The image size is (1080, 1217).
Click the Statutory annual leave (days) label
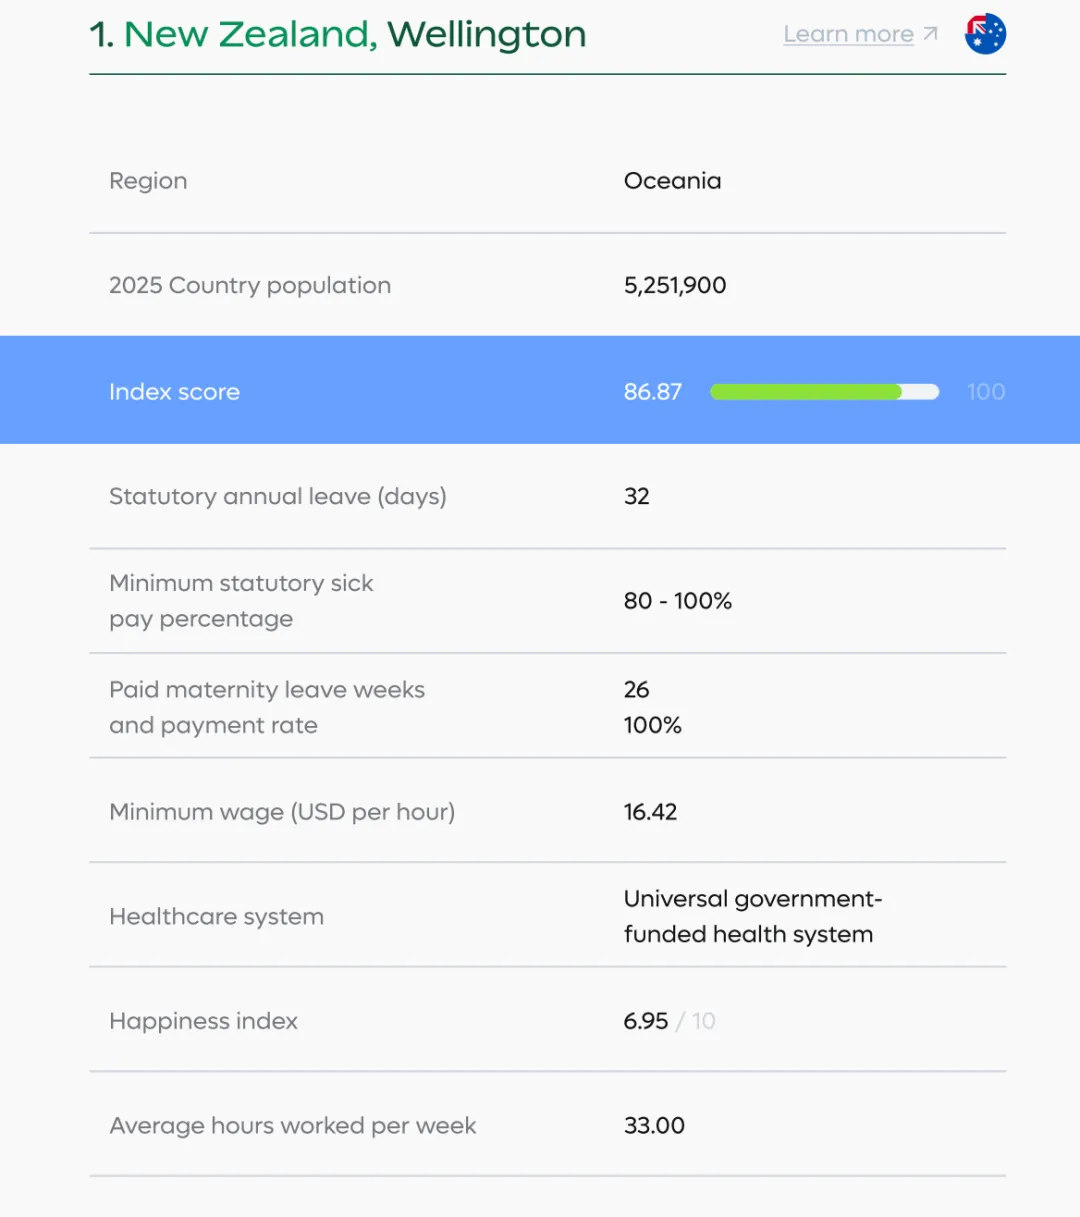click(277, 497)
